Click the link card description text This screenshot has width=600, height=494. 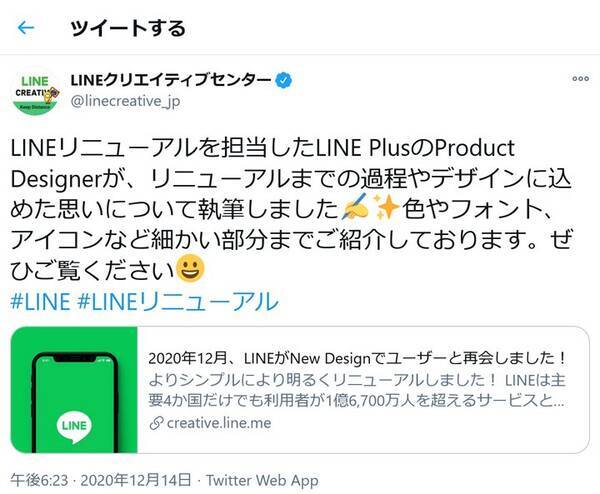[x=357, y=390]
